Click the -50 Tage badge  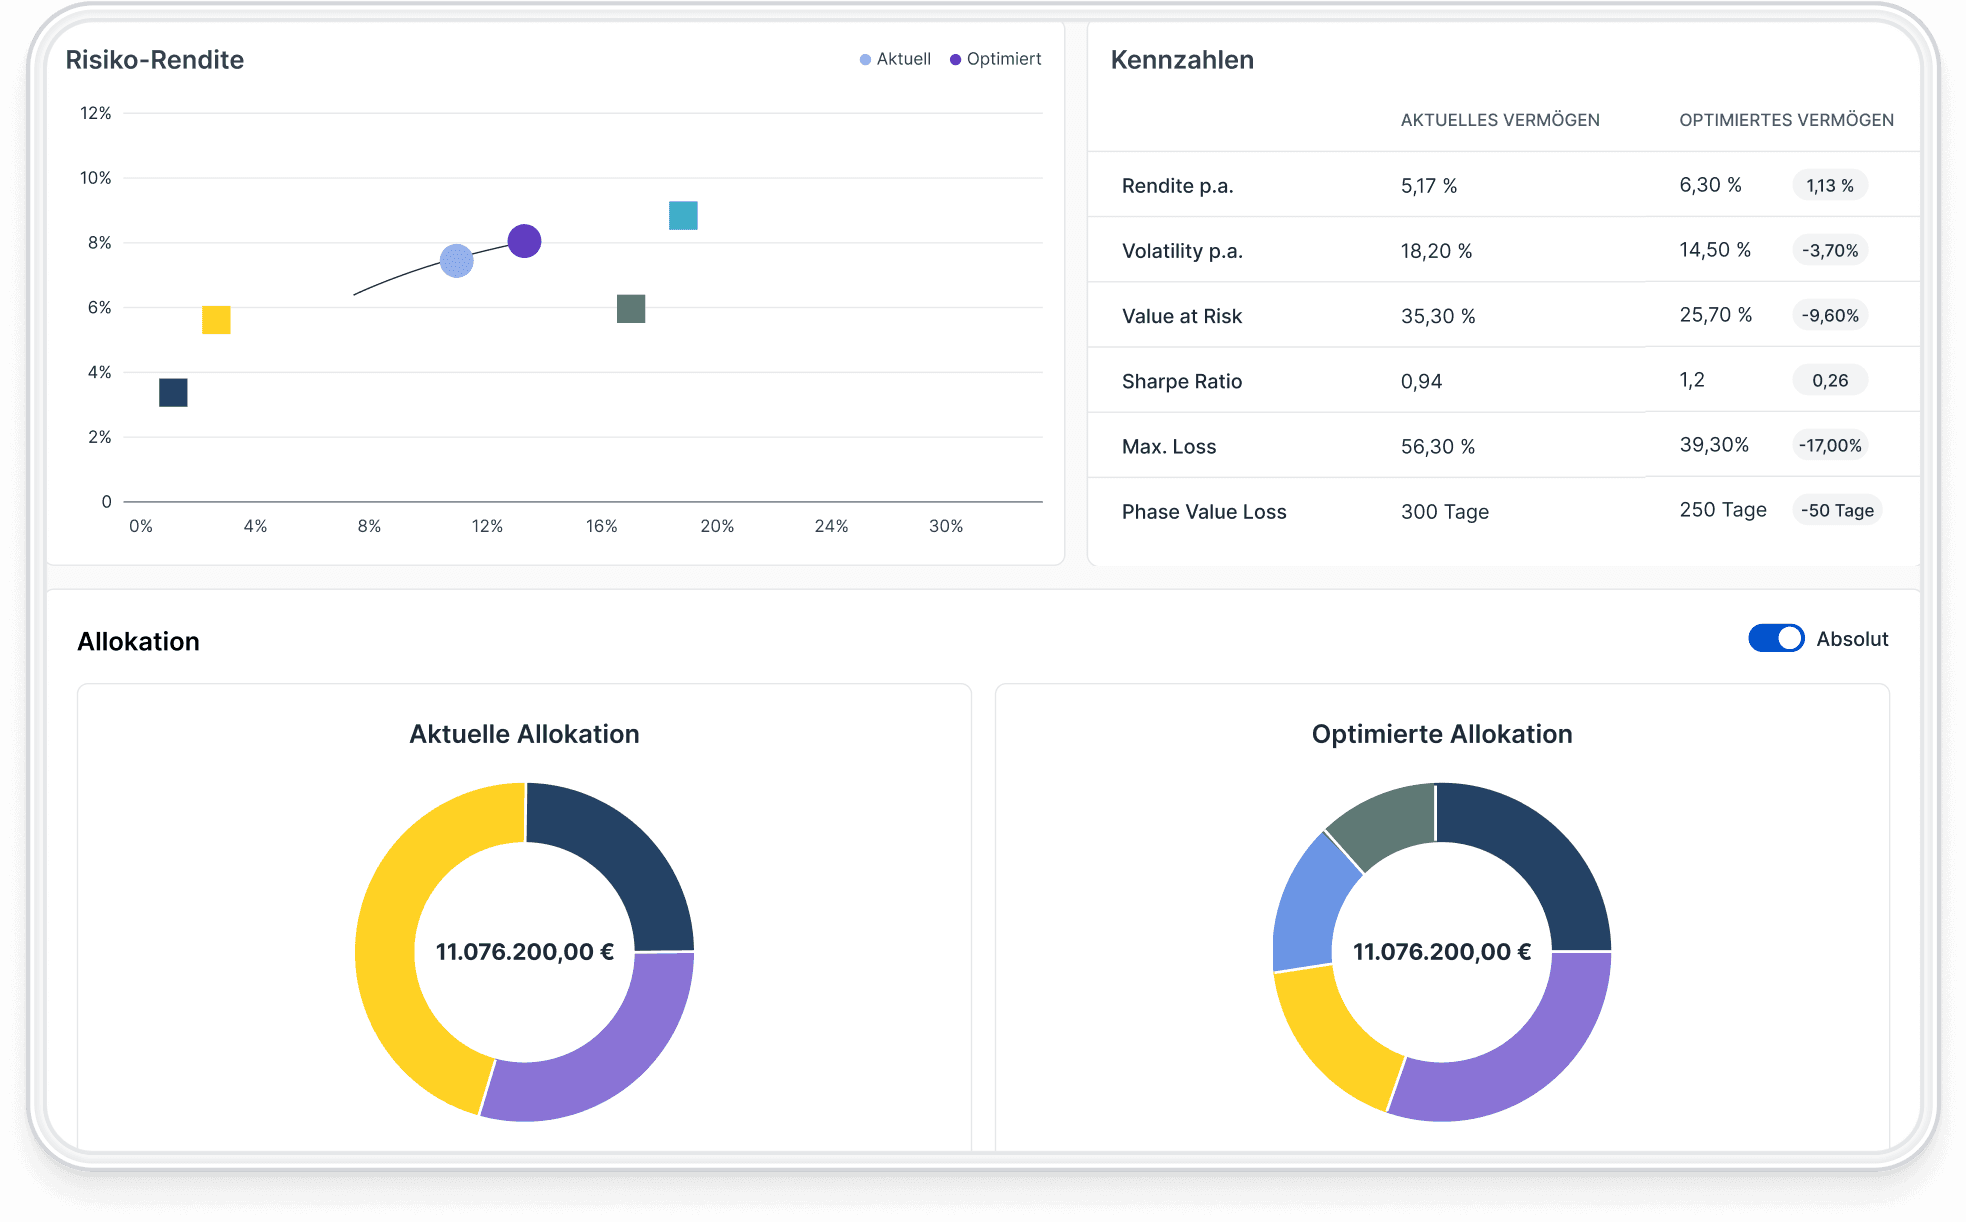1837,510
